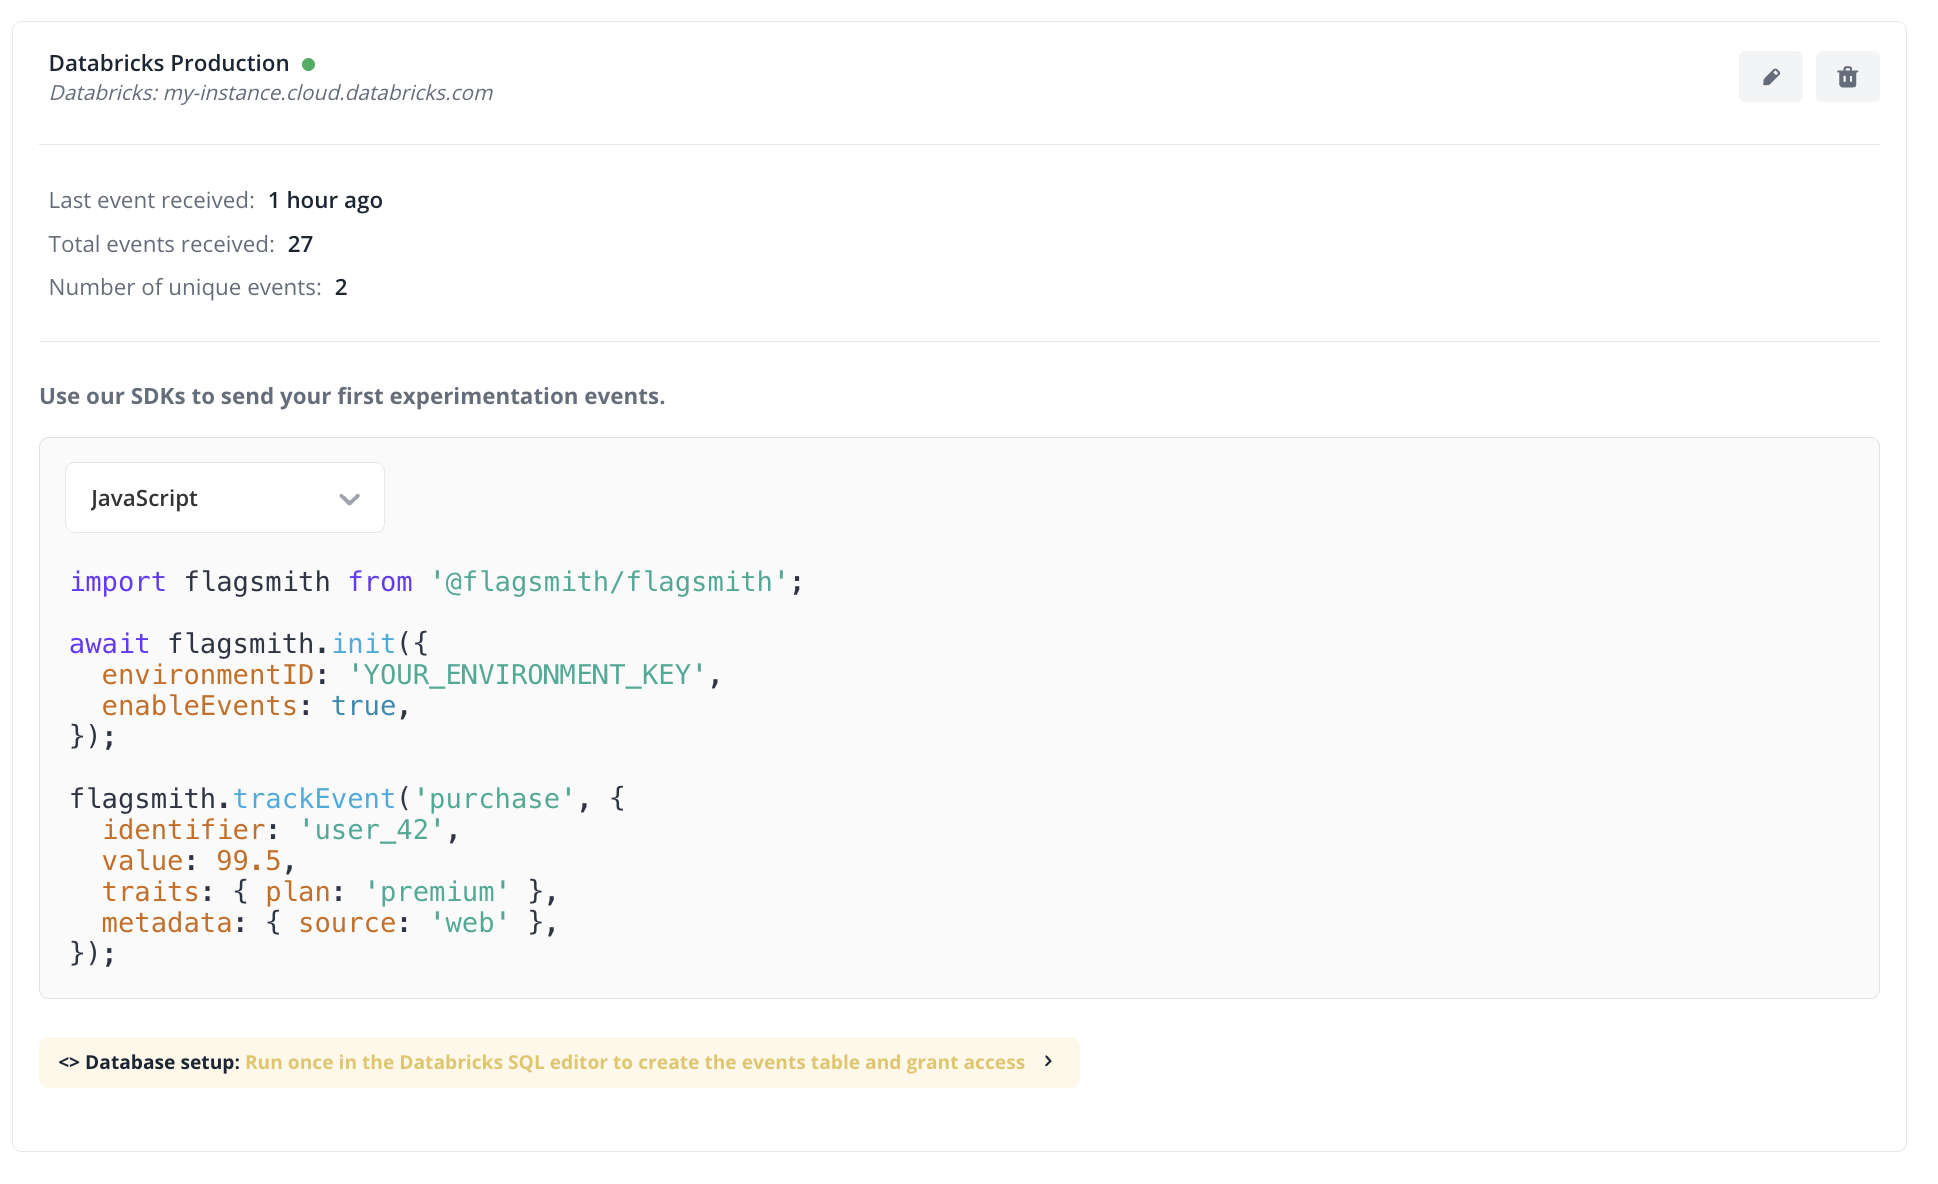Click the Databricks Production title
Screen dimensions: 1938x1184
(169, 63)
